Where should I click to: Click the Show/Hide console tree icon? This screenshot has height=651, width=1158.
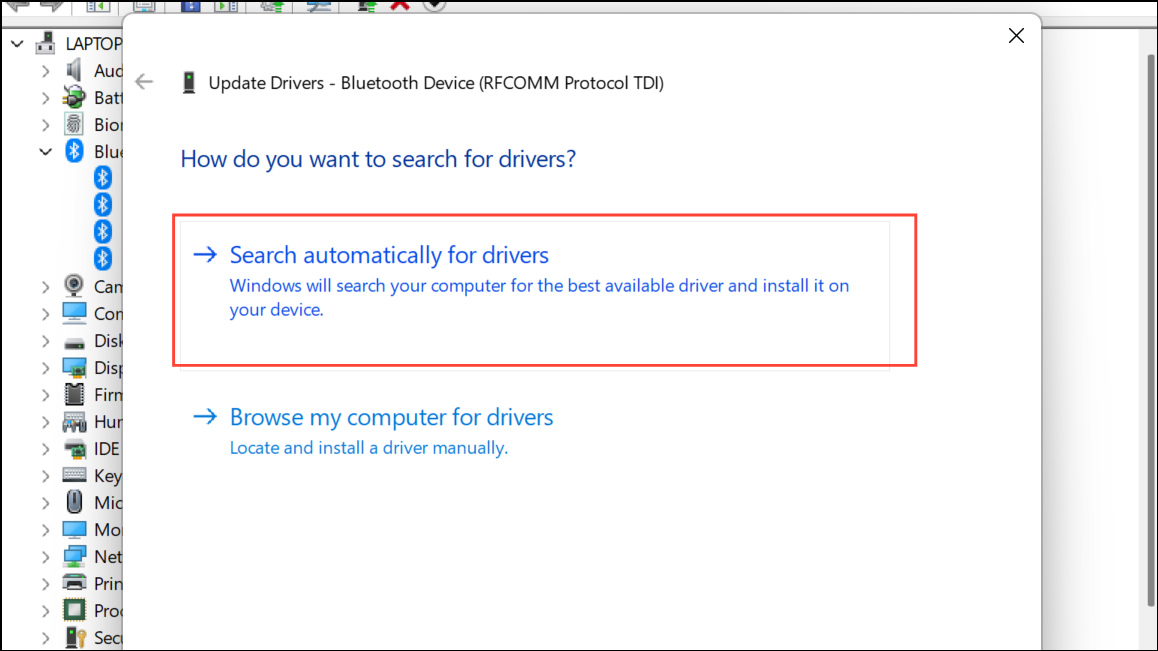click(x=96, y=5)
